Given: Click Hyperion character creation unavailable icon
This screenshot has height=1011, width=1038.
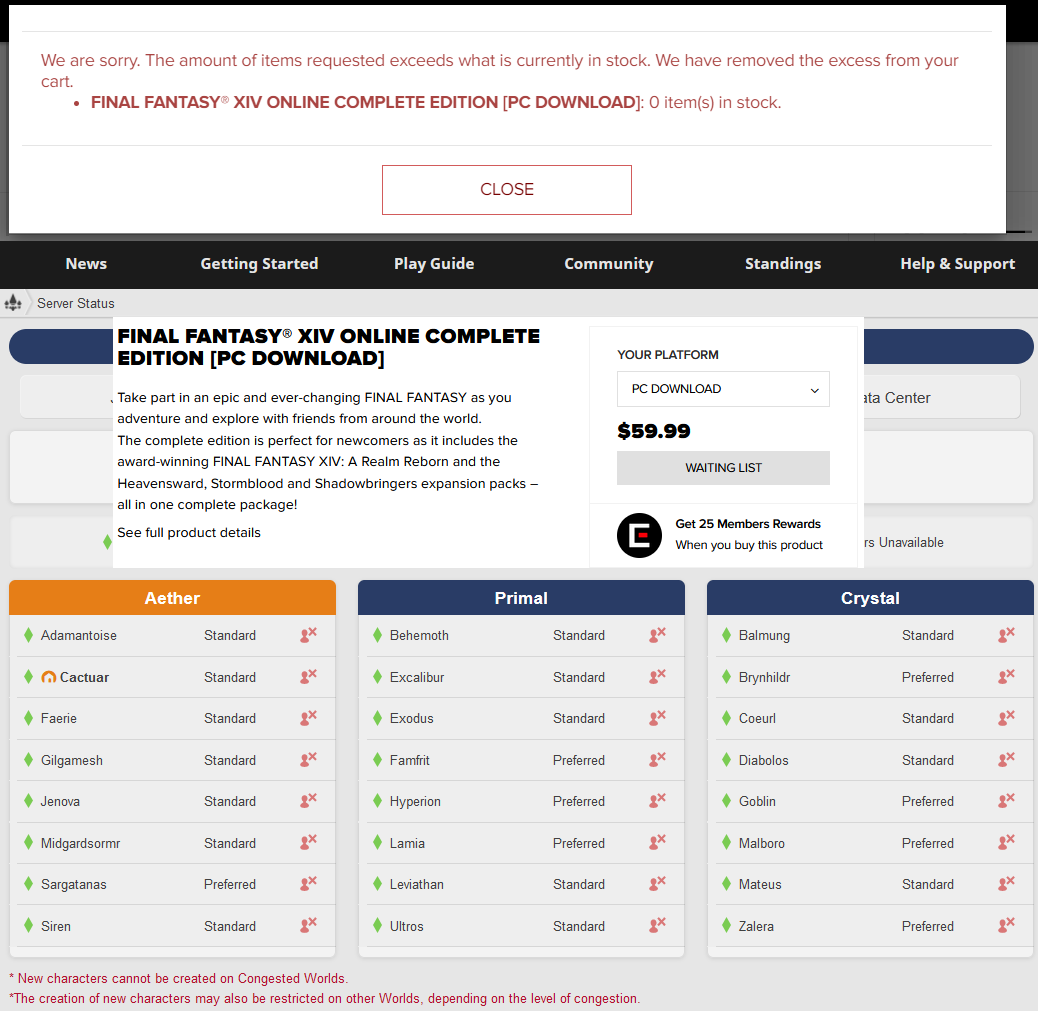Looking at the screenshot, I should click(657, 801).
